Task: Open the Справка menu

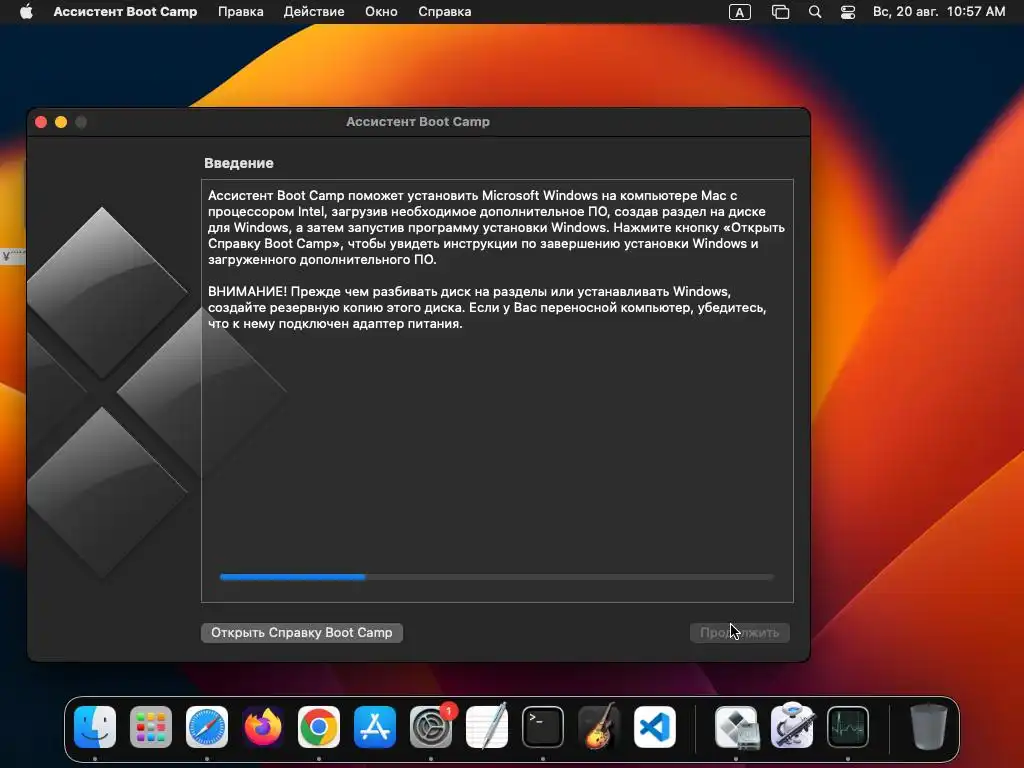Action: click(445, 12)
